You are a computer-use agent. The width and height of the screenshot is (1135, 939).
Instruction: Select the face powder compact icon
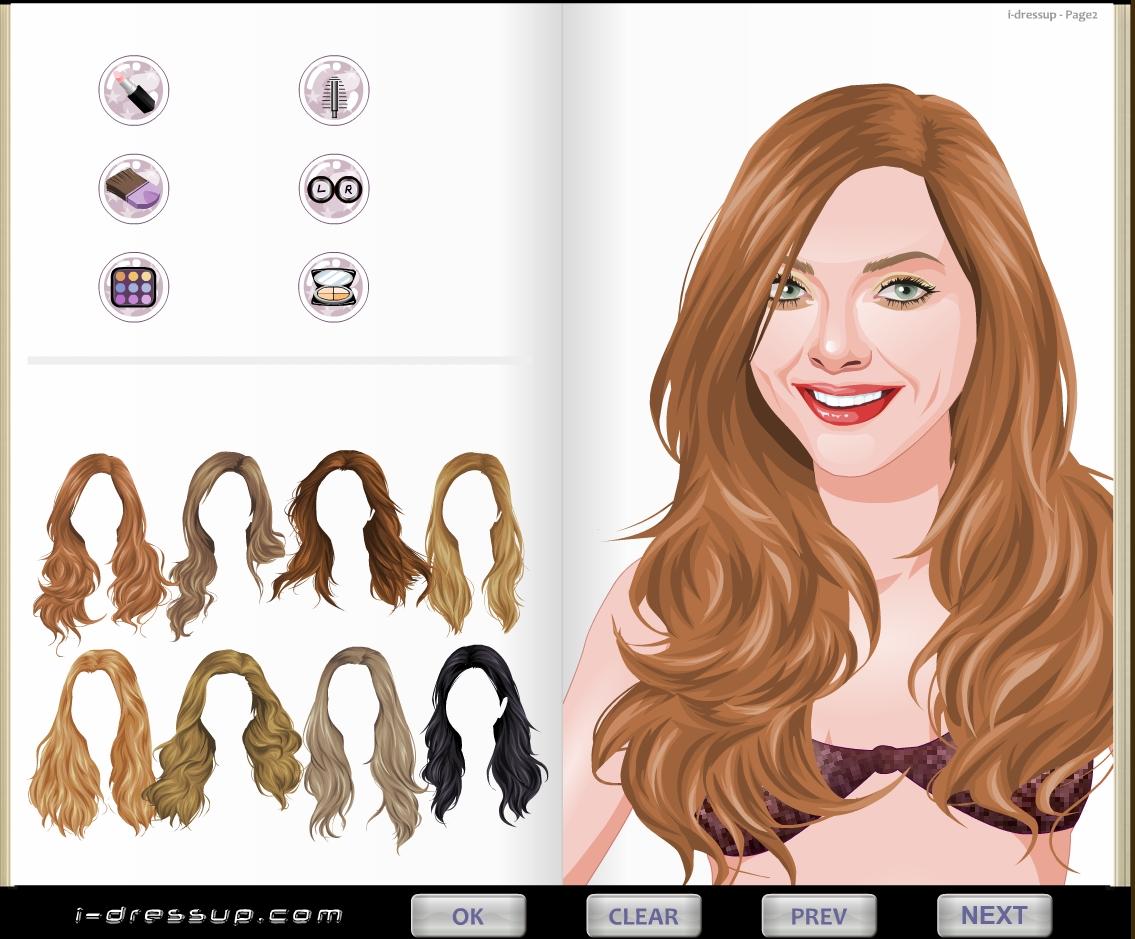334,287
